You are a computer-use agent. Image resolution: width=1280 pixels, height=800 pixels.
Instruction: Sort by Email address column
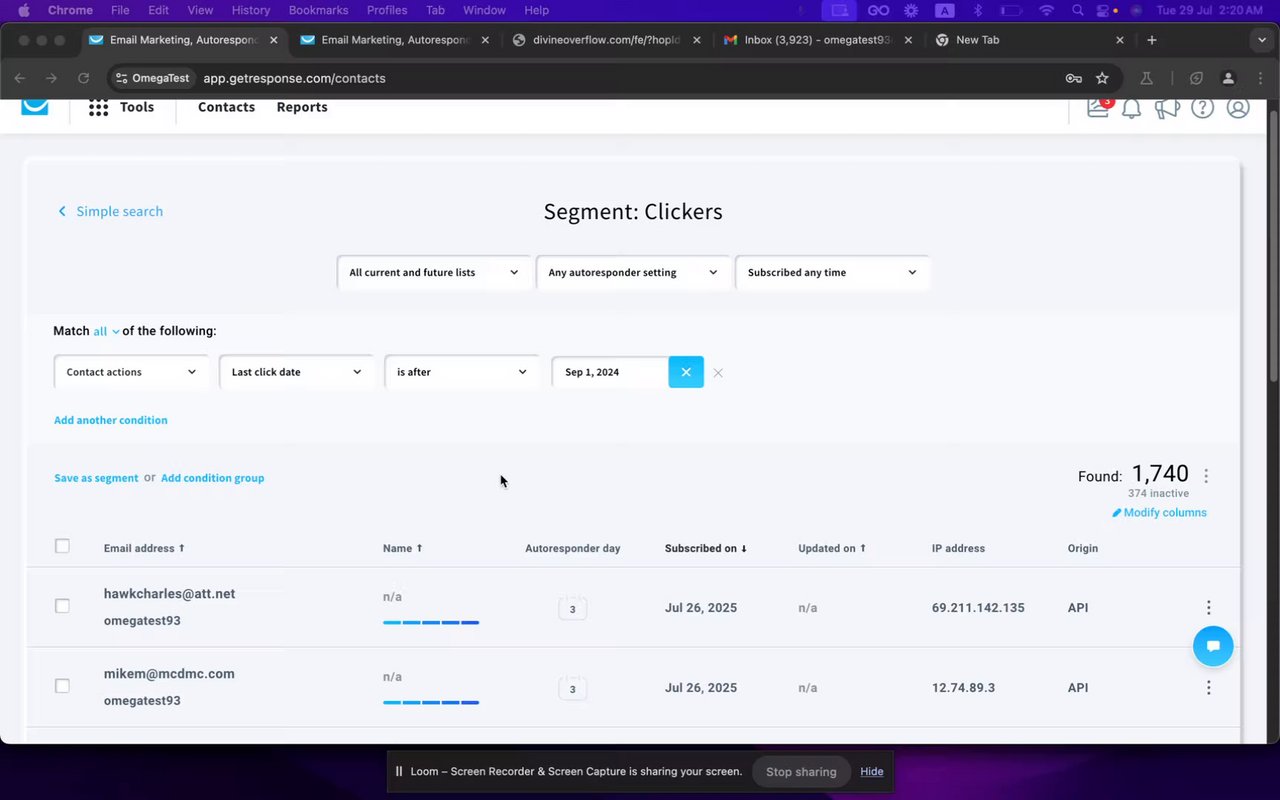pos(144,548)
